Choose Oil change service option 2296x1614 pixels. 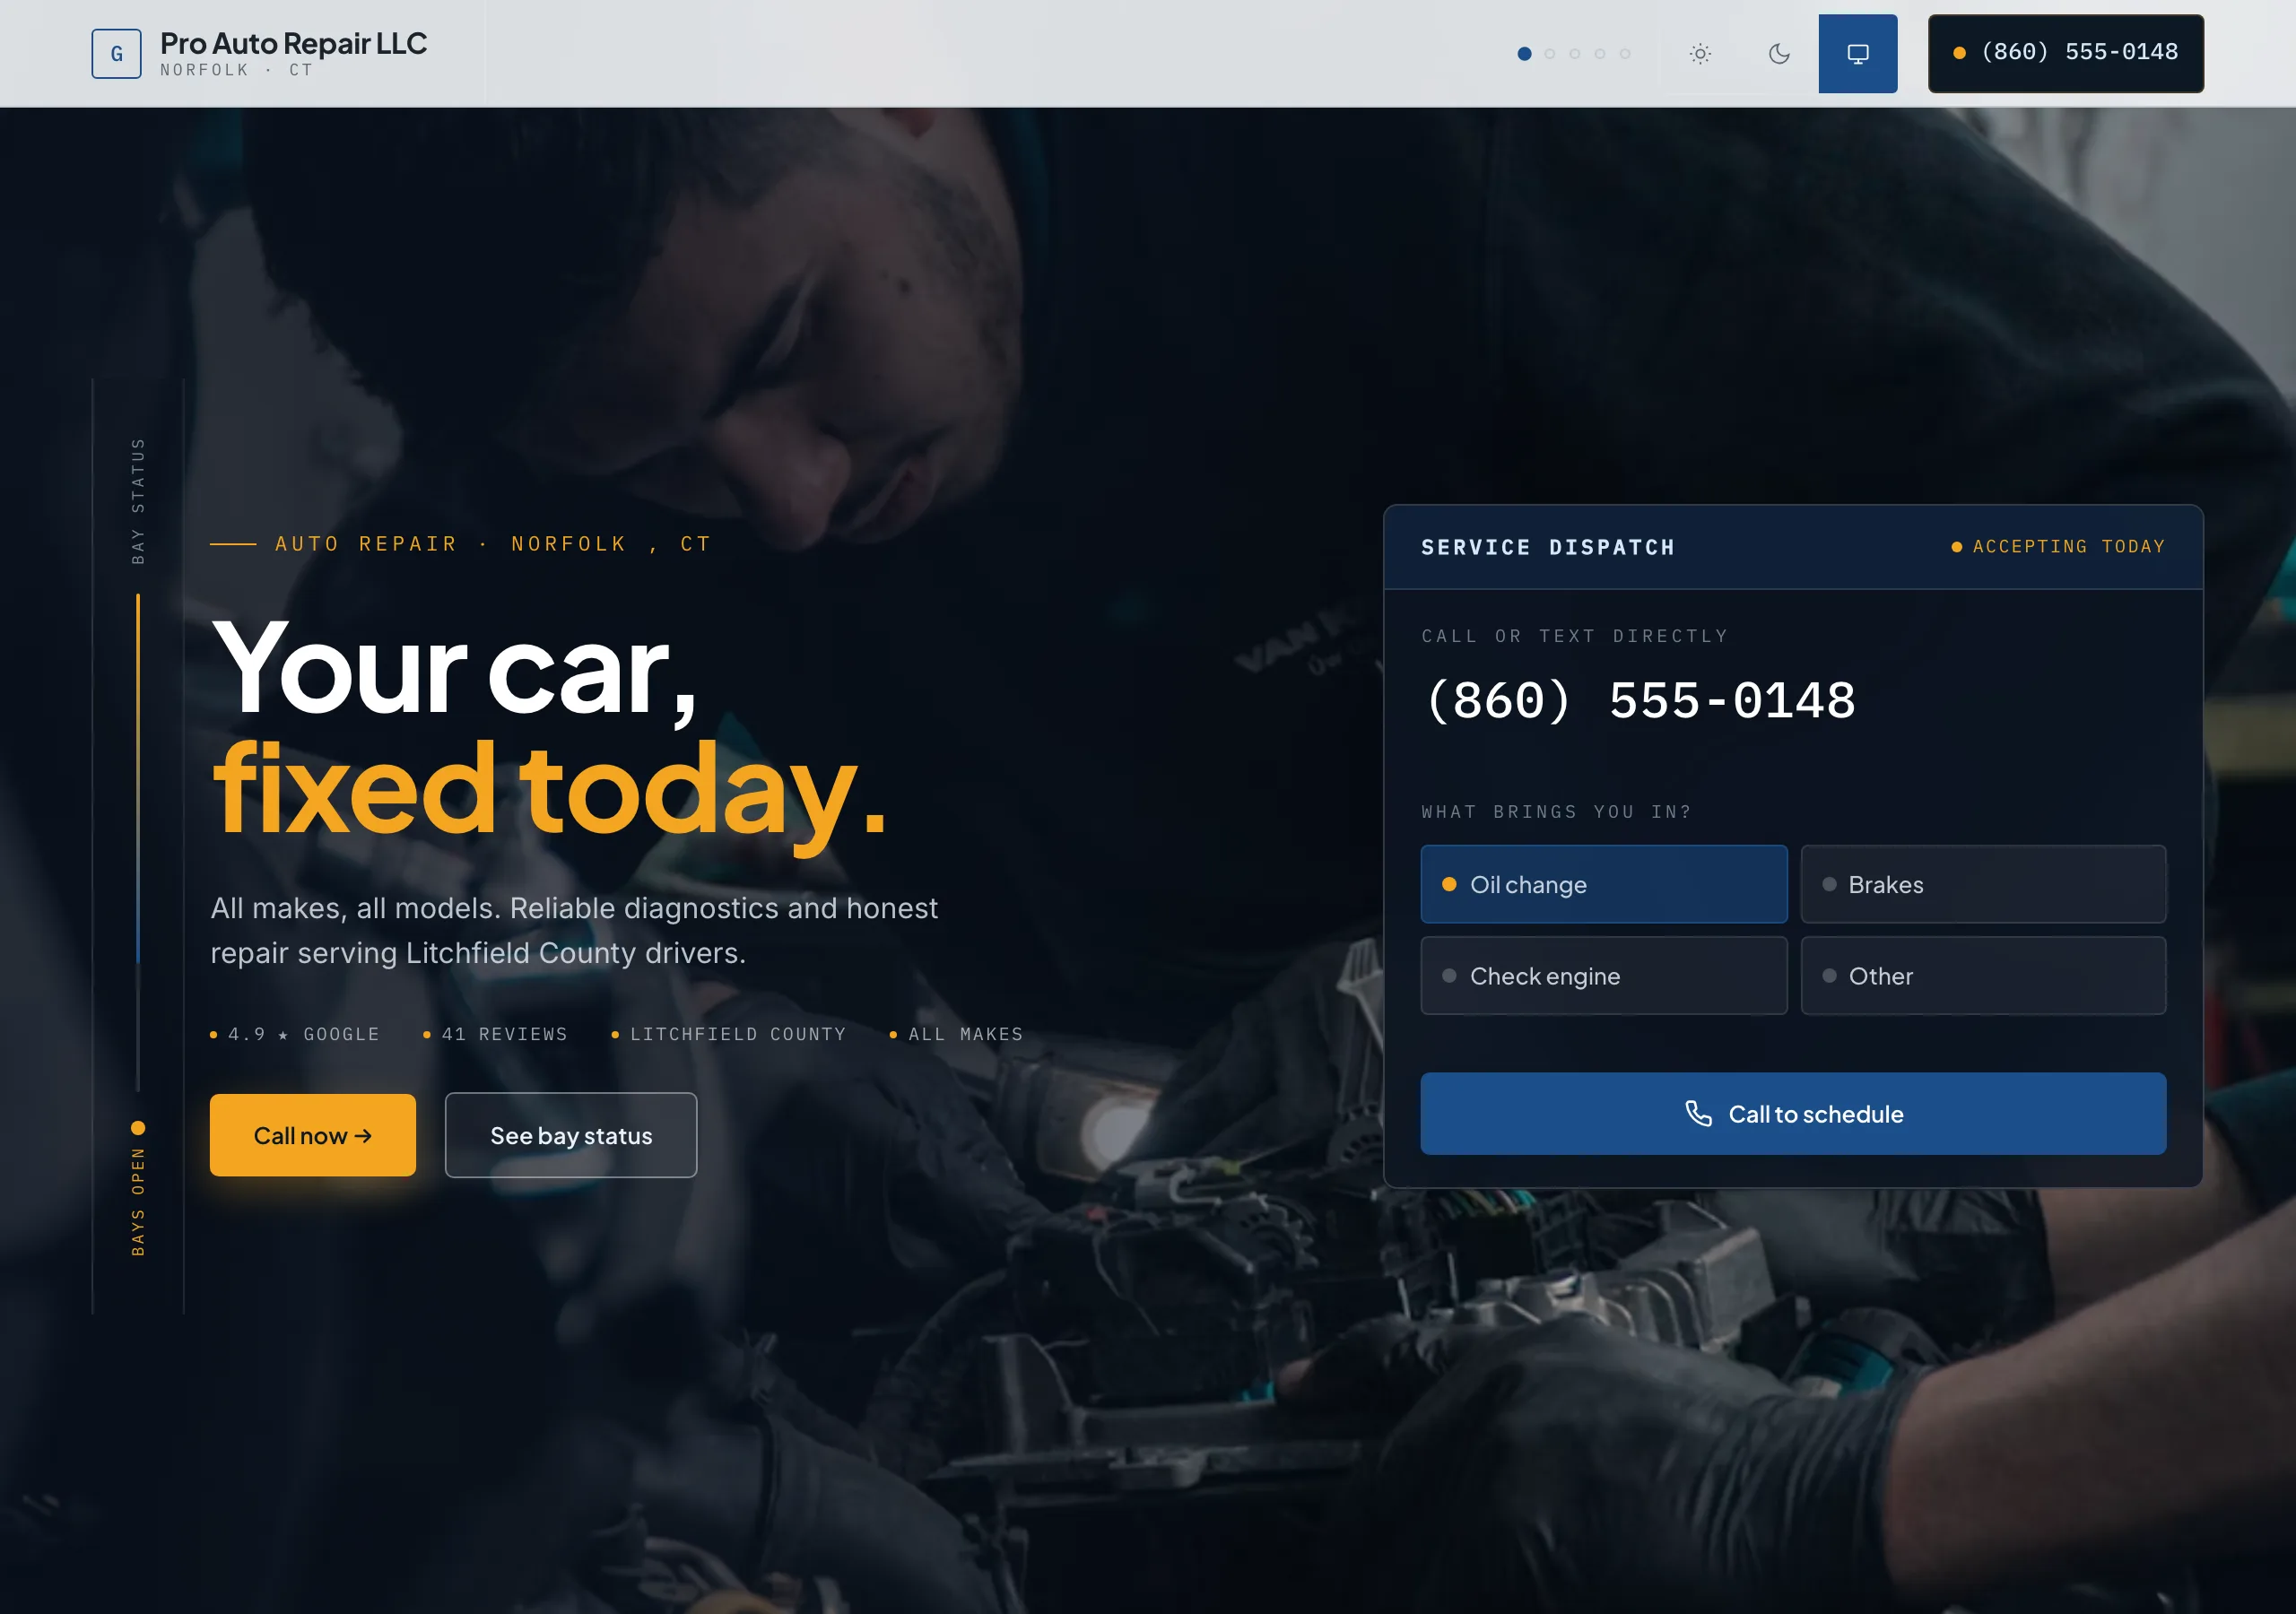pos(1603,884)
